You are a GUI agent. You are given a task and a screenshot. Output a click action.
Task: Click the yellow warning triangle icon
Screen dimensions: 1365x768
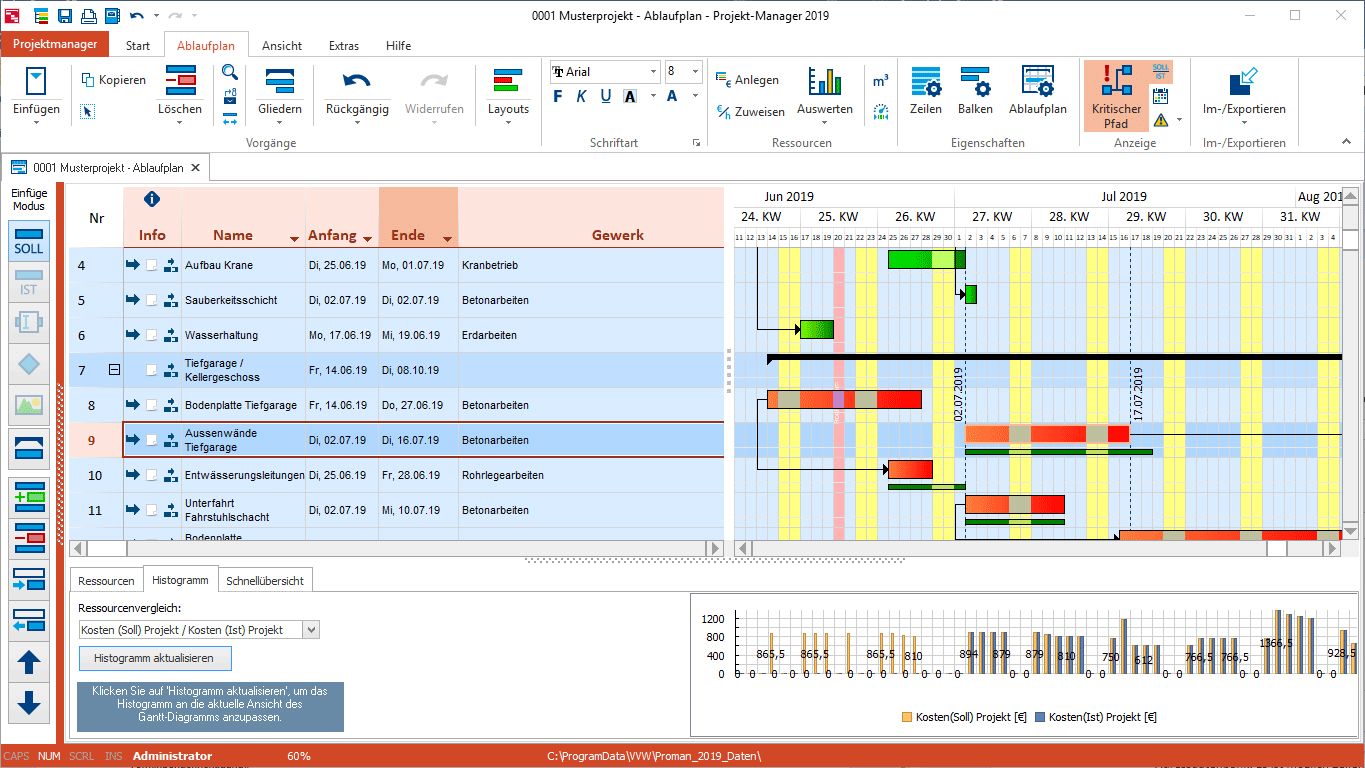pos(1160,120)
